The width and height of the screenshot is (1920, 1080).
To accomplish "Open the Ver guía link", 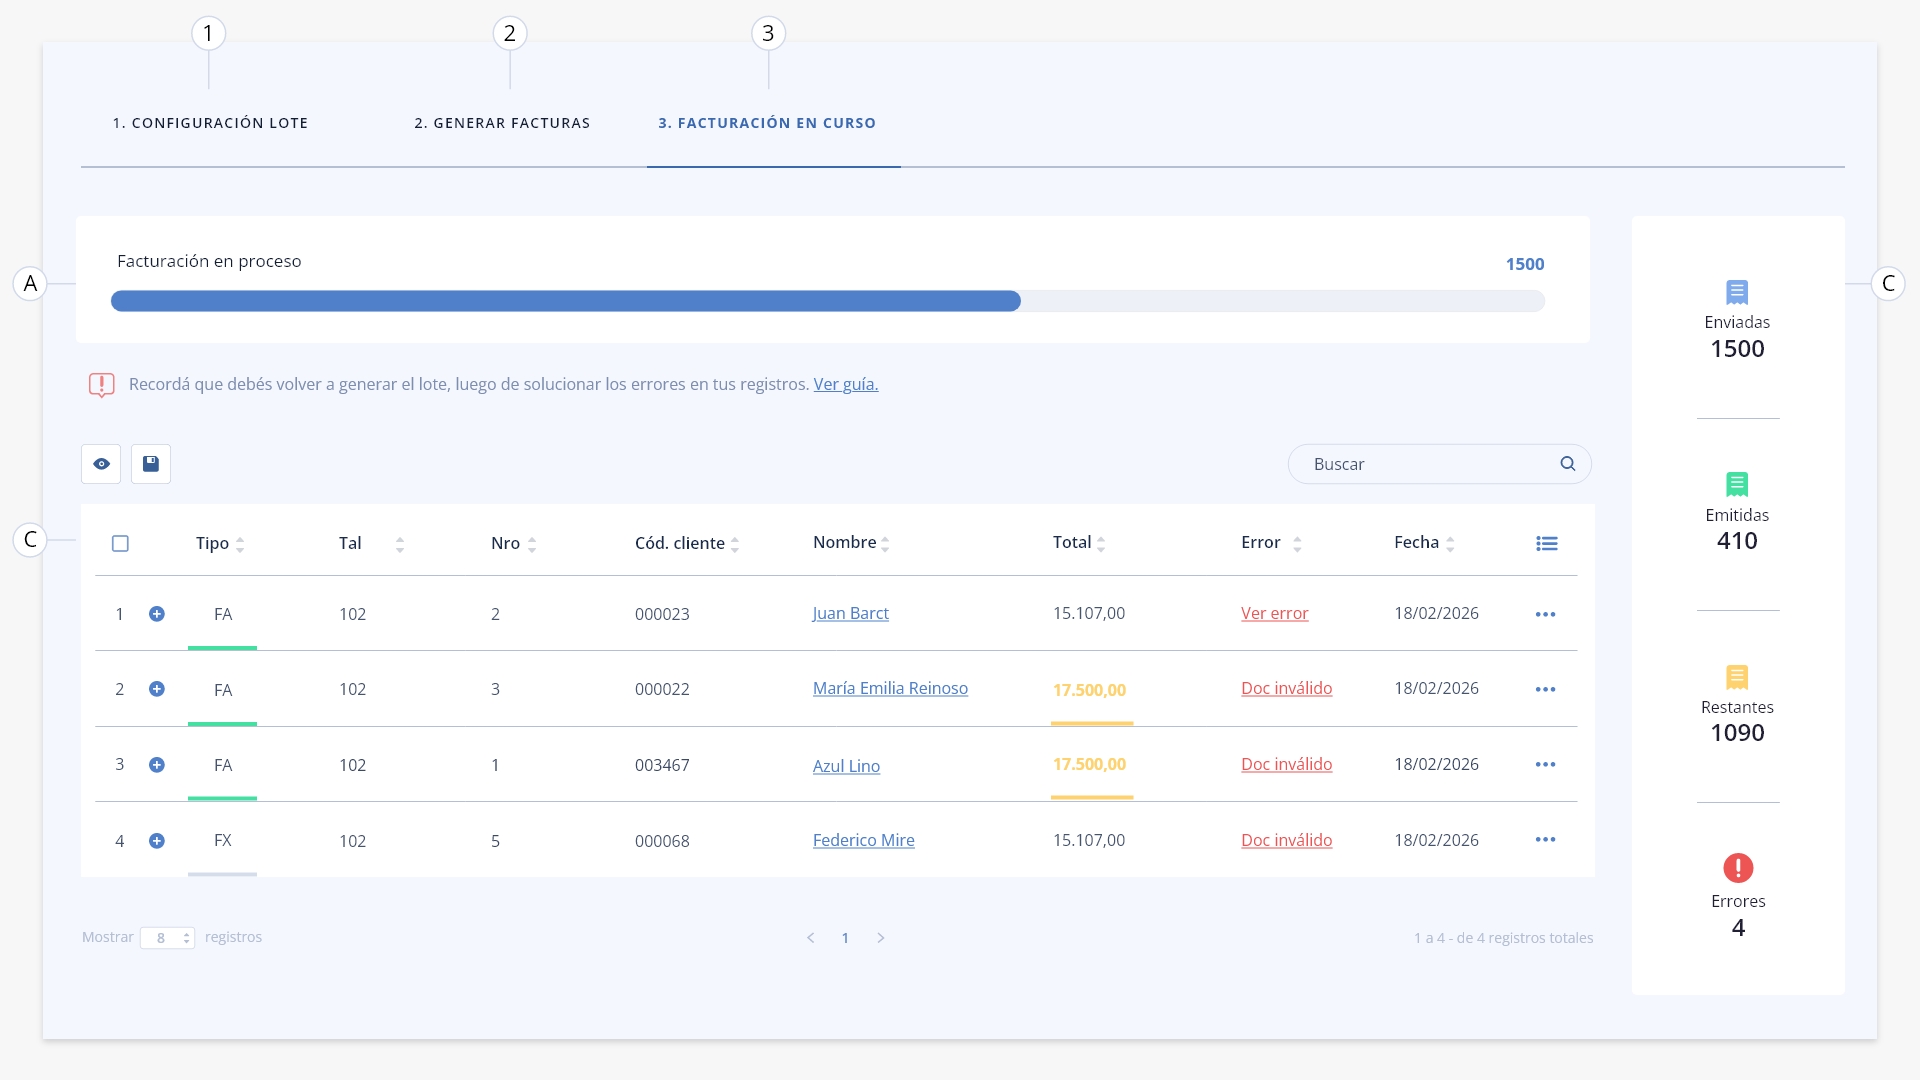I will [846, 384].
